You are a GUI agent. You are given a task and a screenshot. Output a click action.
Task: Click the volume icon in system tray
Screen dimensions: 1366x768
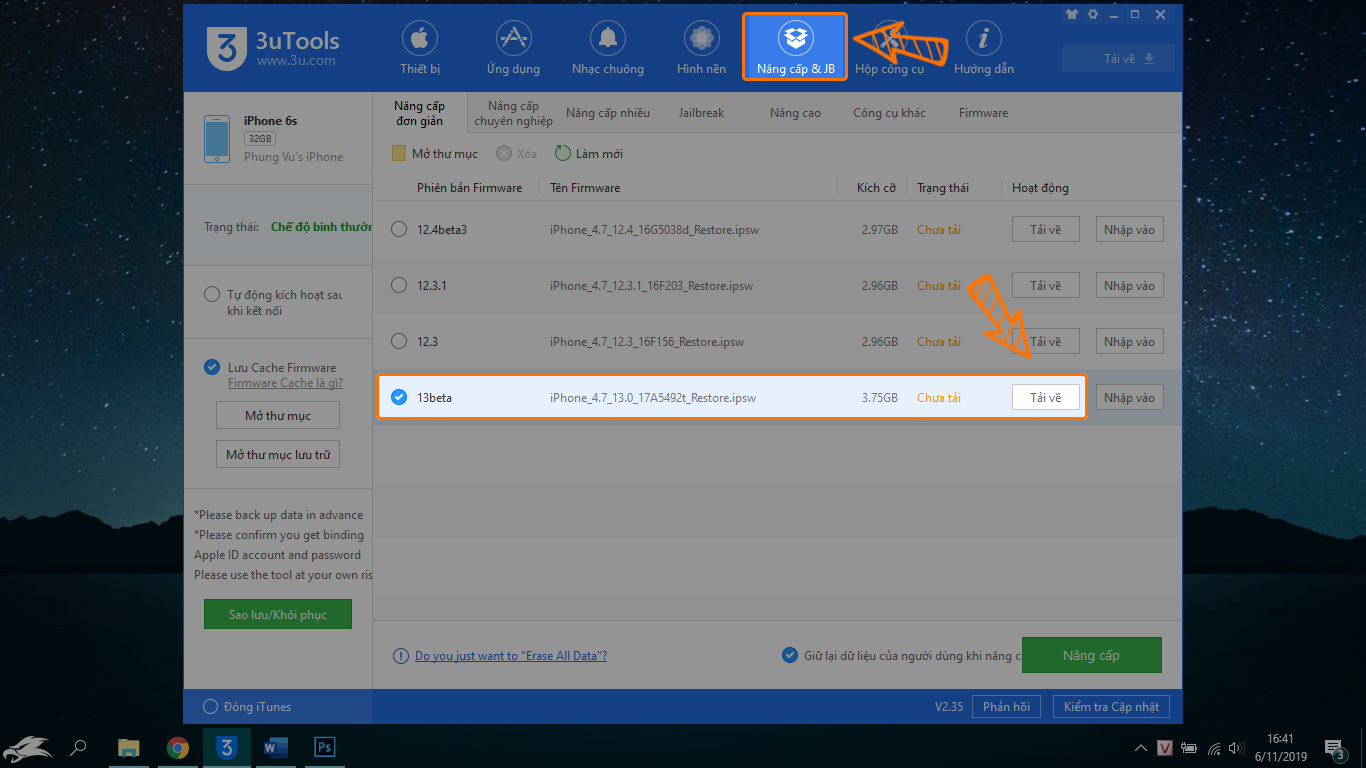(1238, 748)
